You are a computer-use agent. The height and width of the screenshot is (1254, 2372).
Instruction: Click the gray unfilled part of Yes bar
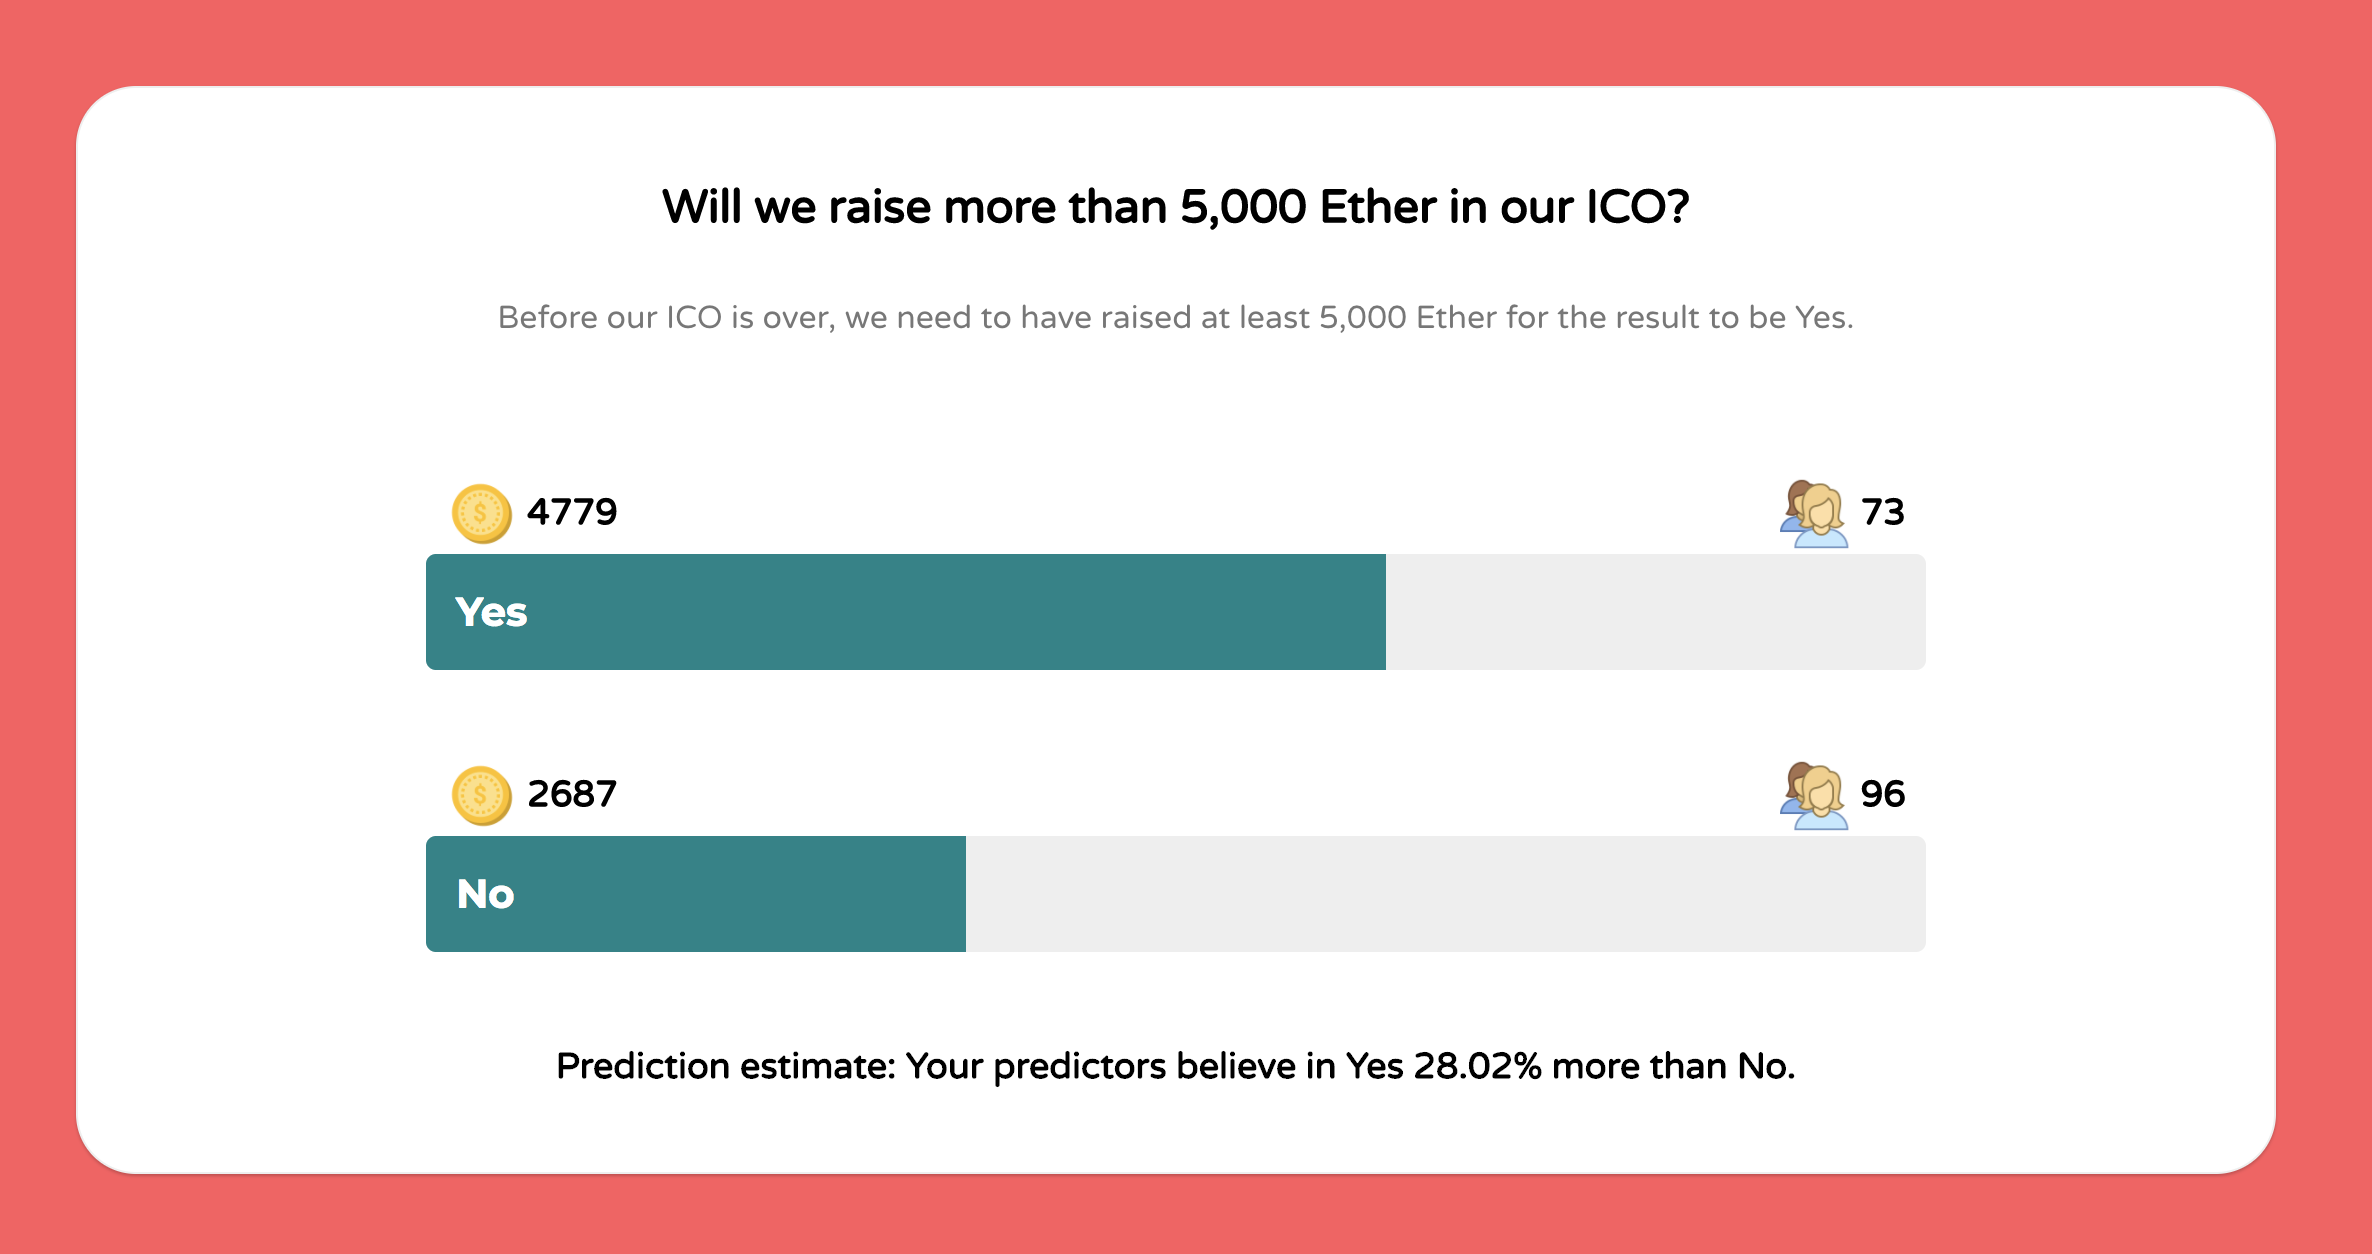pyautogui.click(x=1655, y=612)
